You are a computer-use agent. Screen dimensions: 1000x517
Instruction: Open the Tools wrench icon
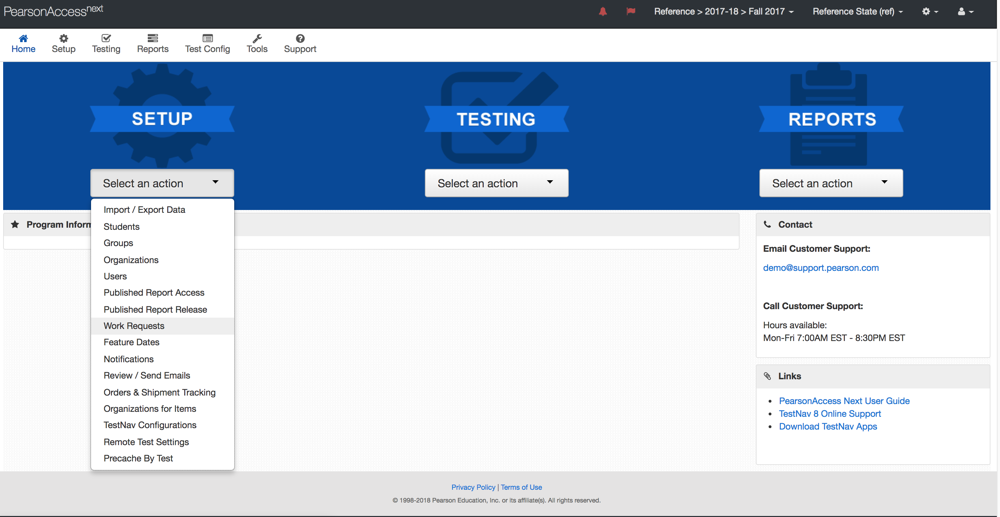[x=257, y=39]
